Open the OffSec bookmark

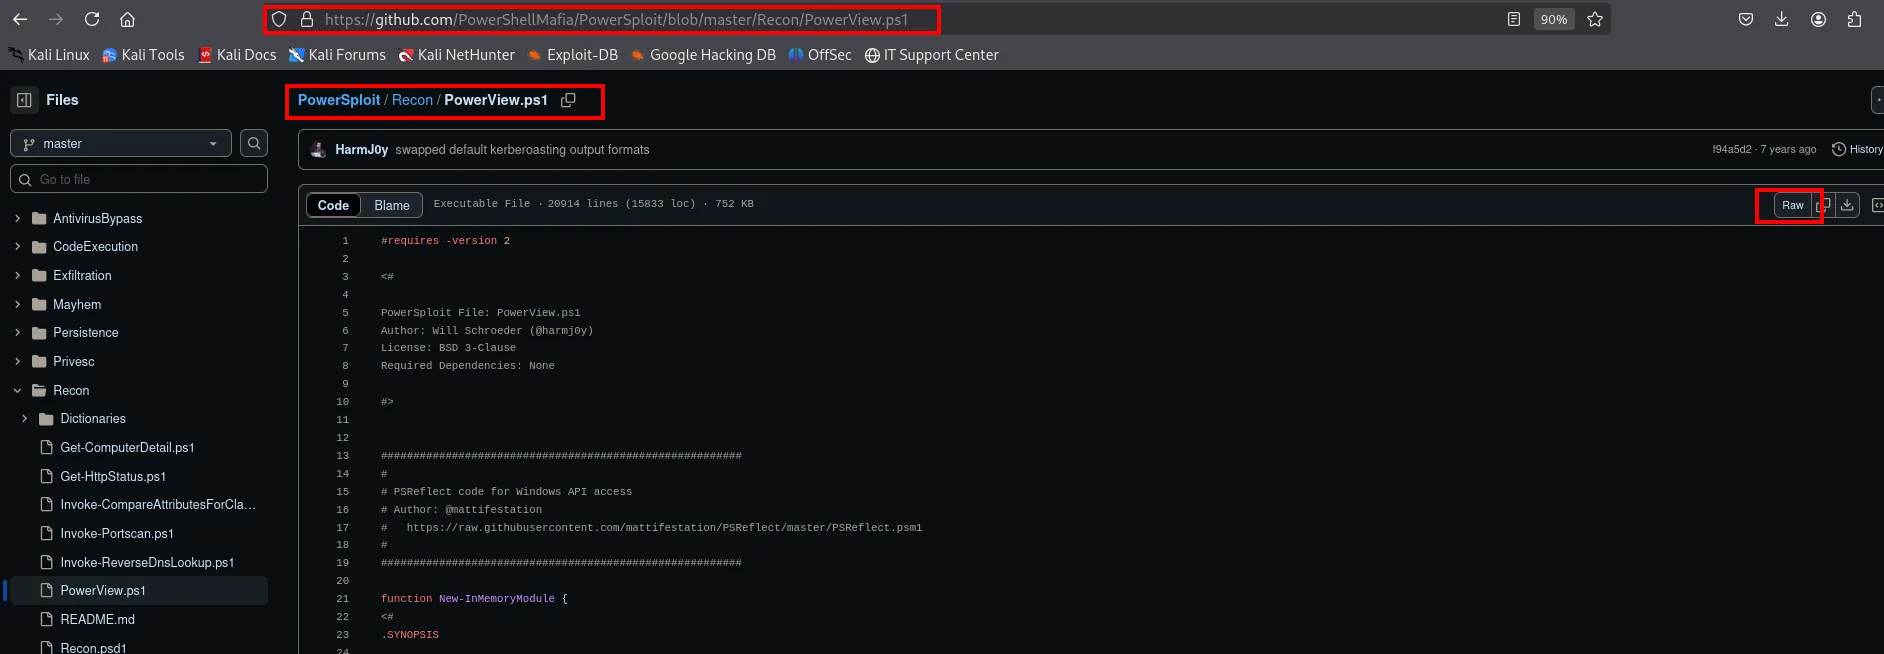(x=820, y=55)
